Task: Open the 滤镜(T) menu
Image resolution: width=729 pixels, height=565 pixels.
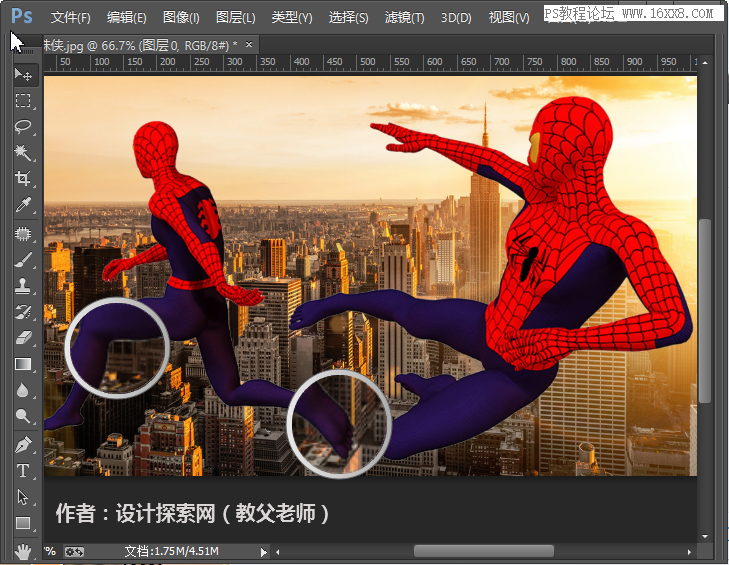Action: (404, 18)
